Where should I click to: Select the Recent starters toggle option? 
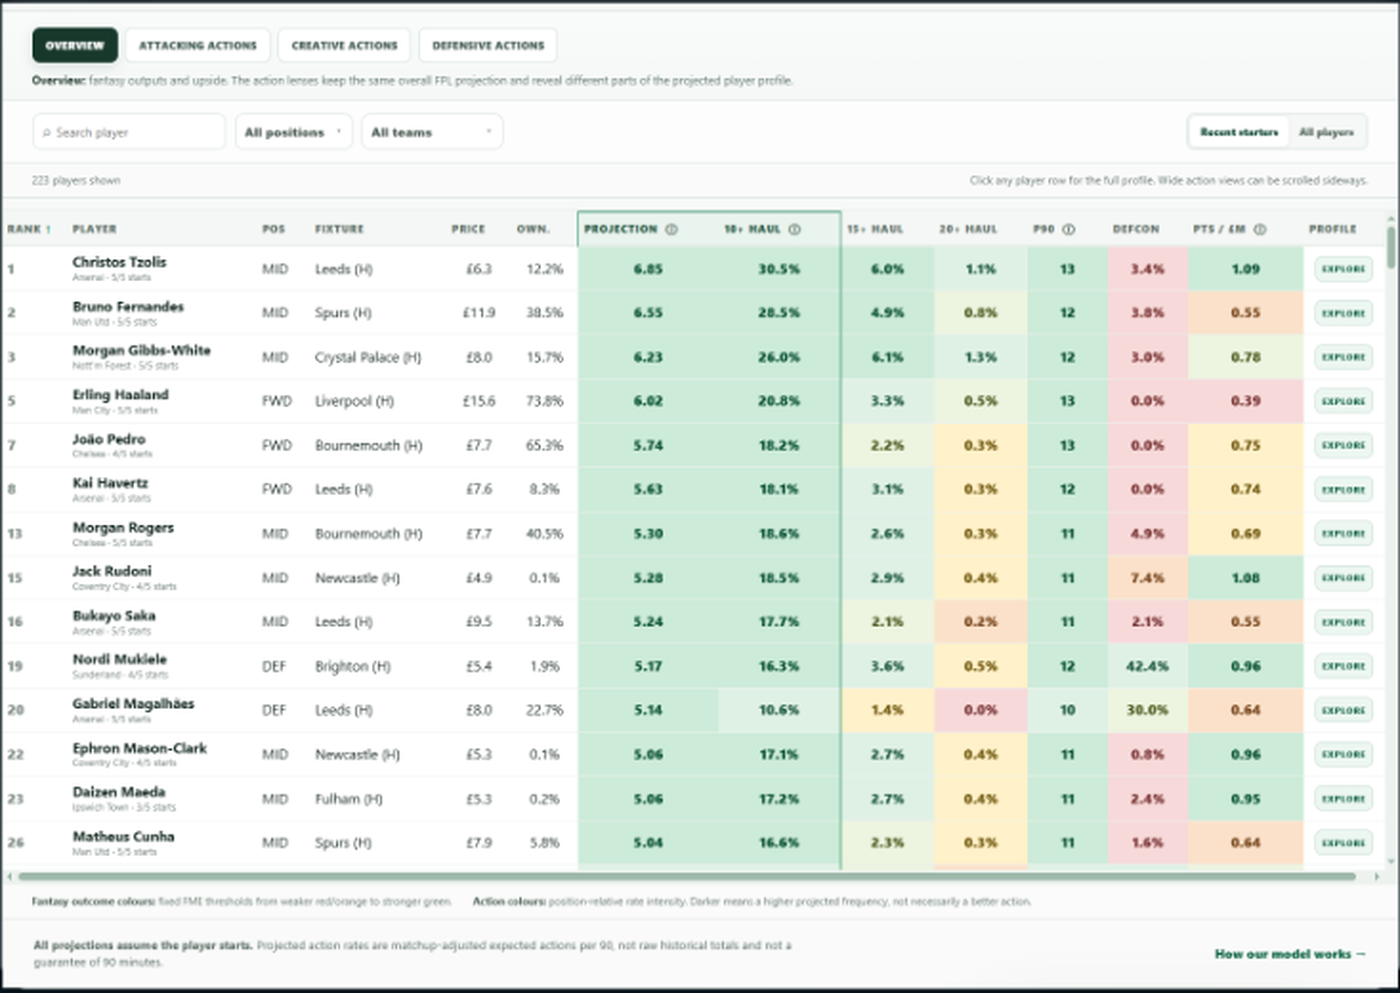(x=1239, y=132)
